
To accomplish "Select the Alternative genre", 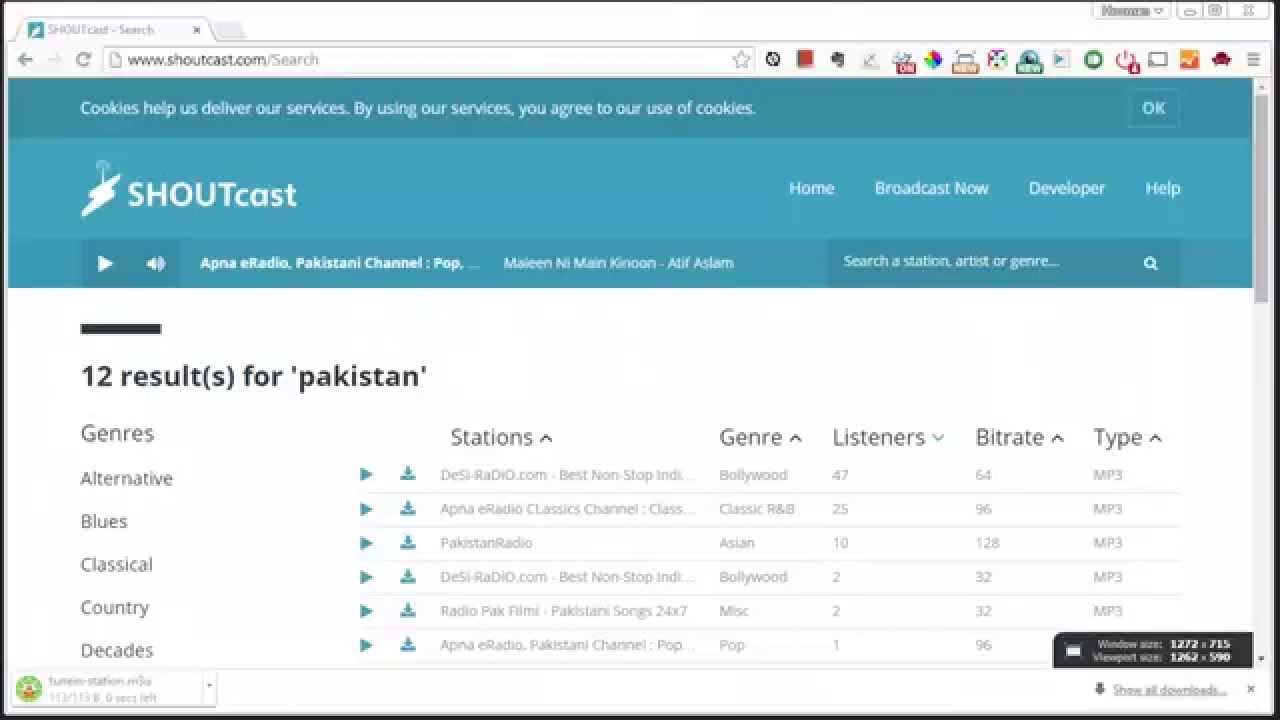I will click(x=126, y=479).
